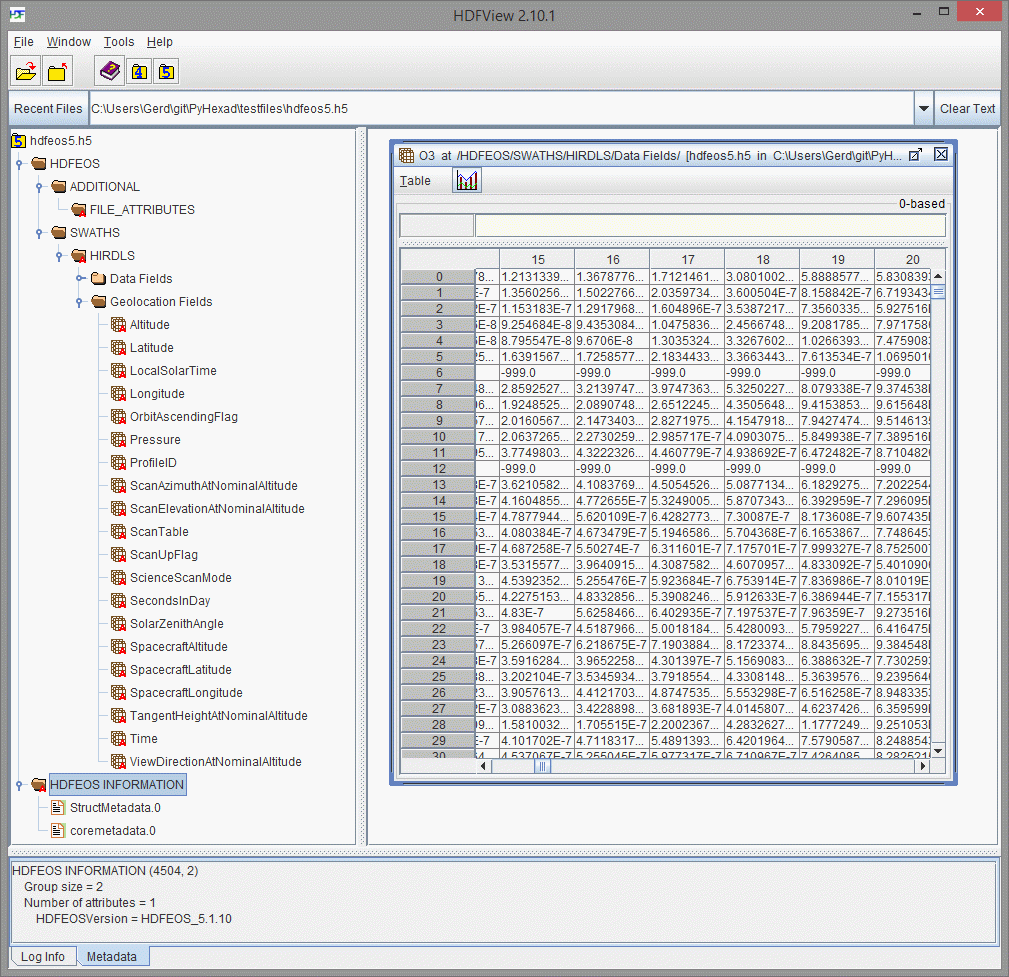The image size is (1009, 977).
Task: Click the table's horizontal scrollbar
Action: pos(541,765)
